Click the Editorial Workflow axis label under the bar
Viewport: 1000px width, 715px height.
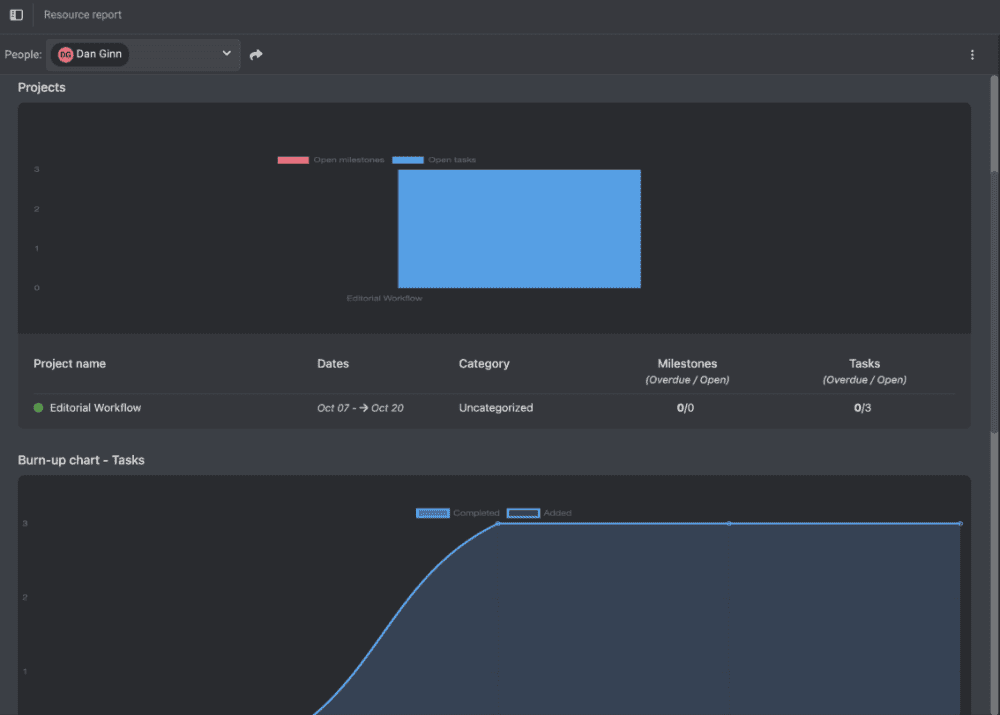point(384,299)
